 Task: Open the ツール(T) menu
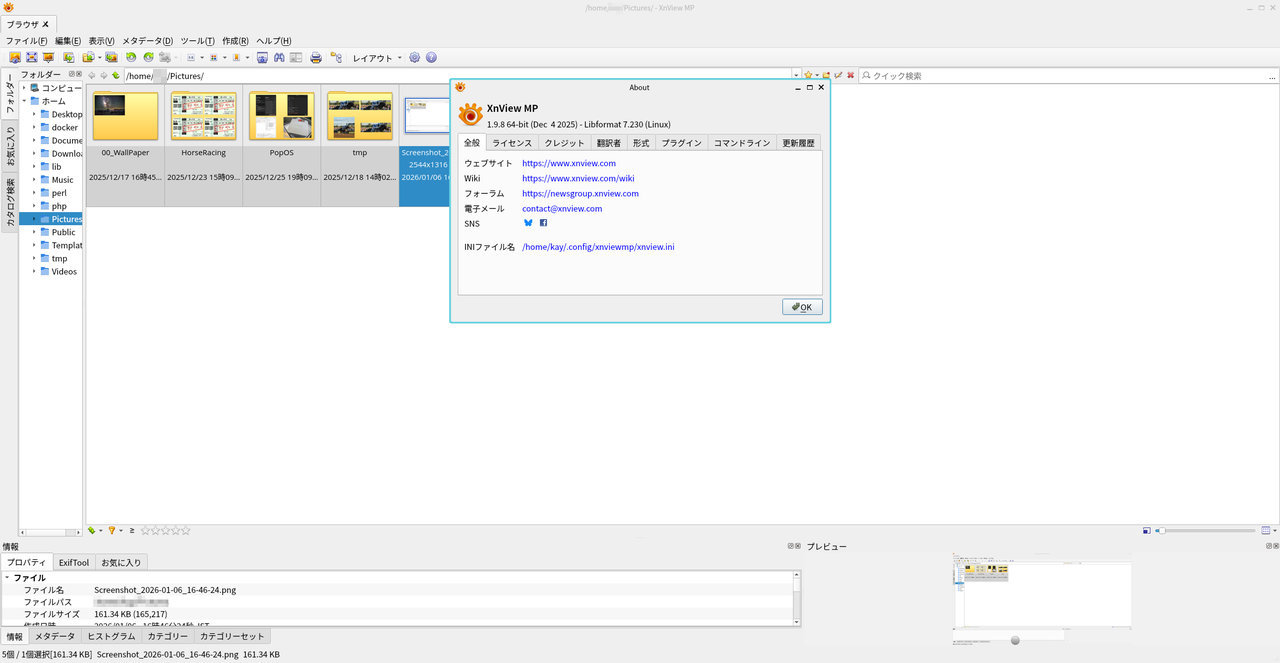point(197,41)
